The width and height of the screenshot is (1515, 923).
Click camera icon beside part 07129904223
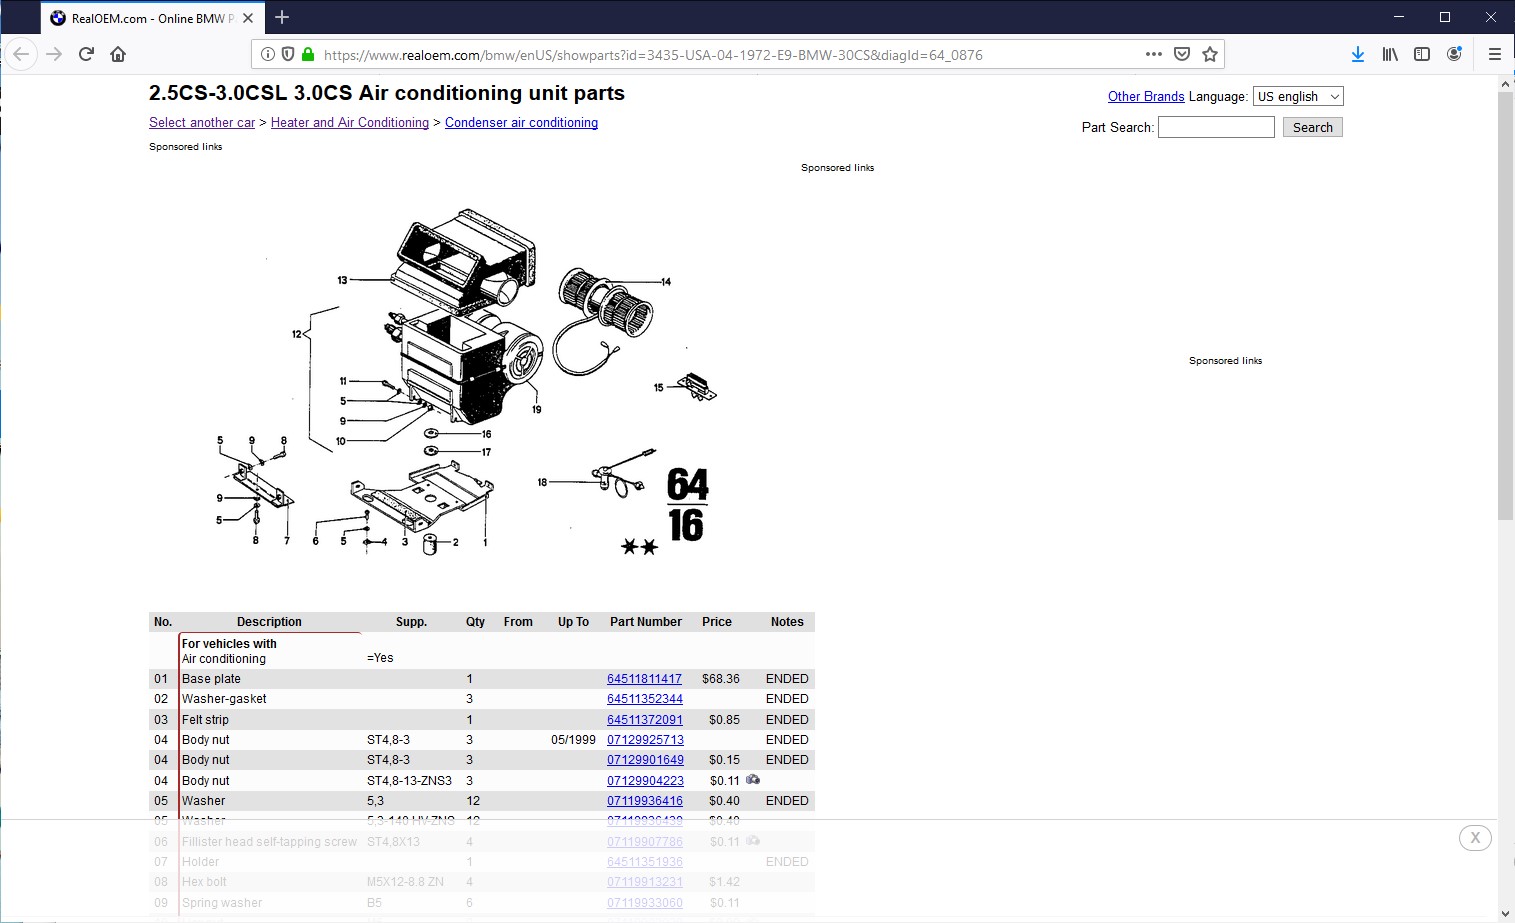coord(753,779)
